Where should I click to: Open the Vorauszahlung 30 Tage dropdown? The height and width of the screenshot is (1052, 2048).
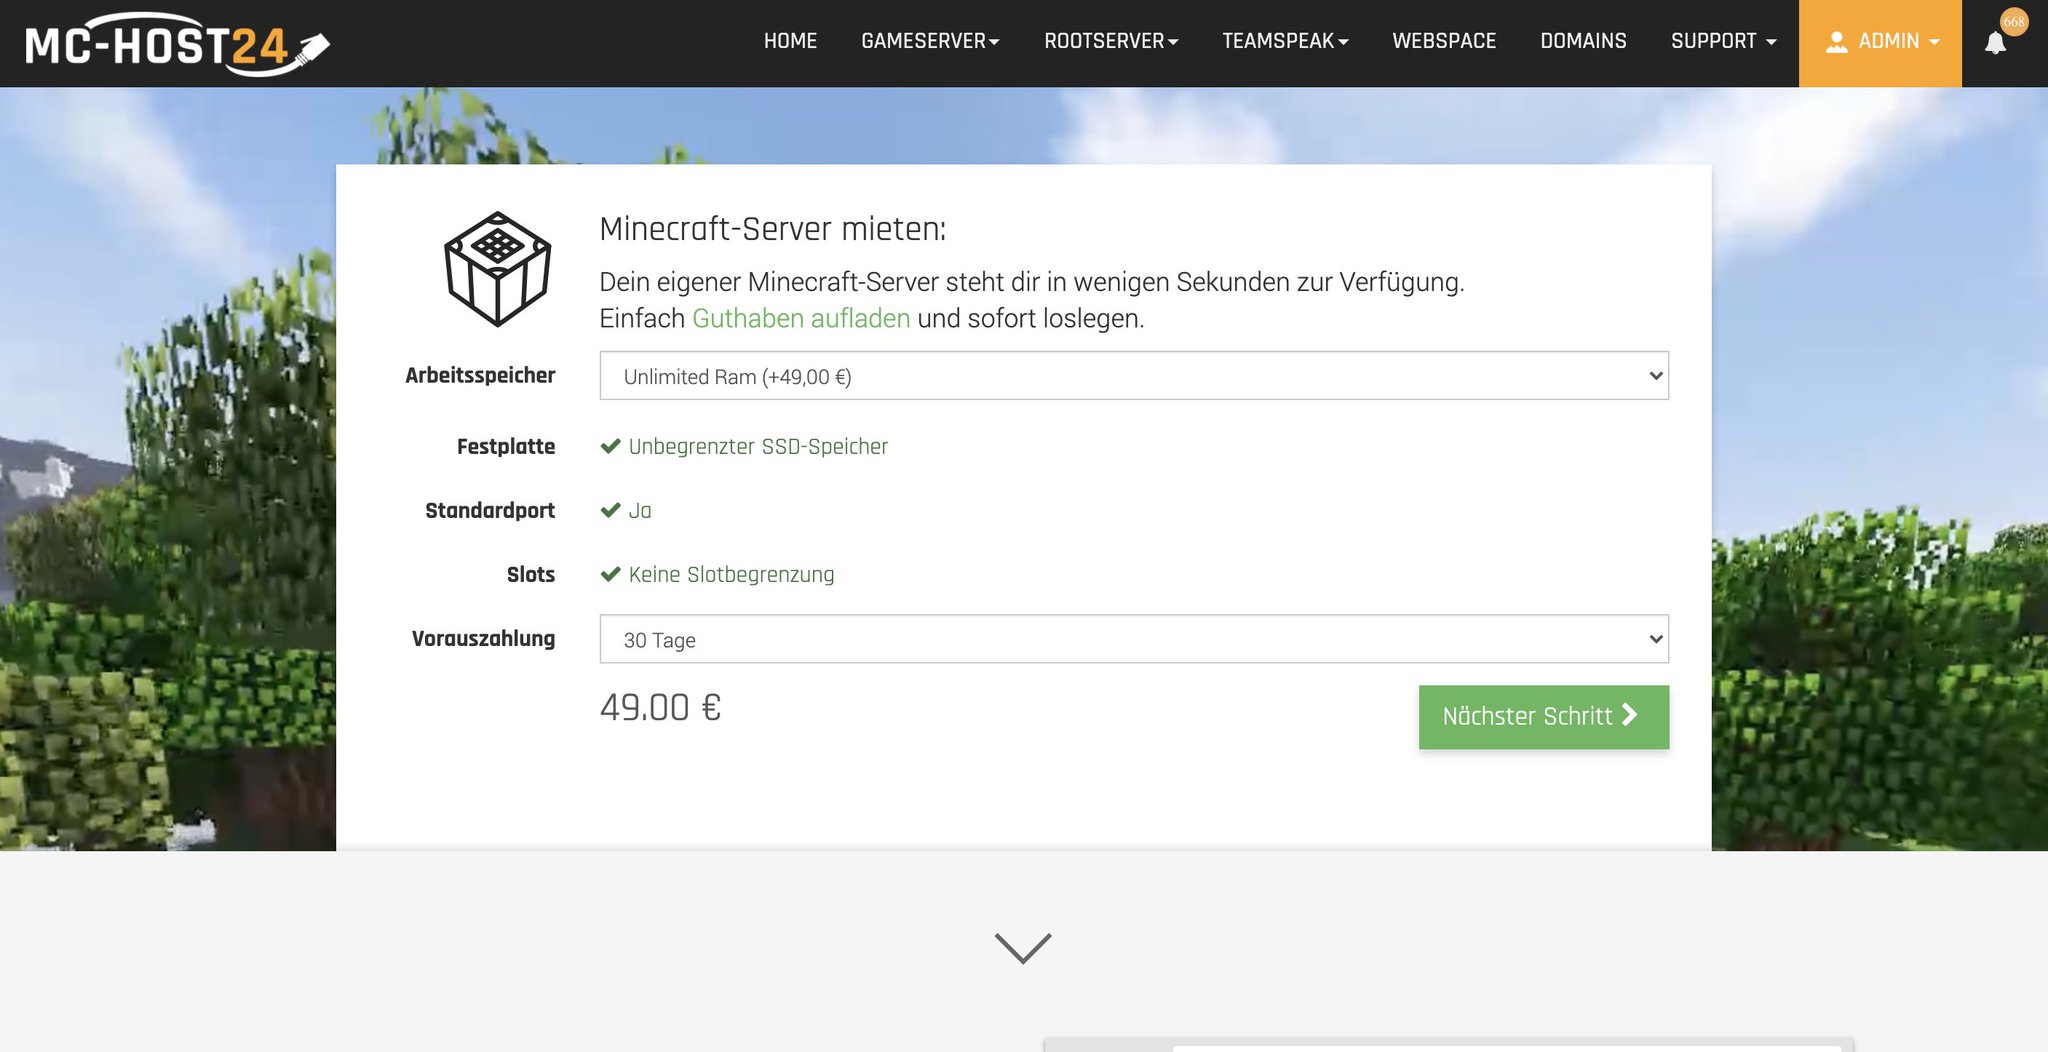[1134, 639]
